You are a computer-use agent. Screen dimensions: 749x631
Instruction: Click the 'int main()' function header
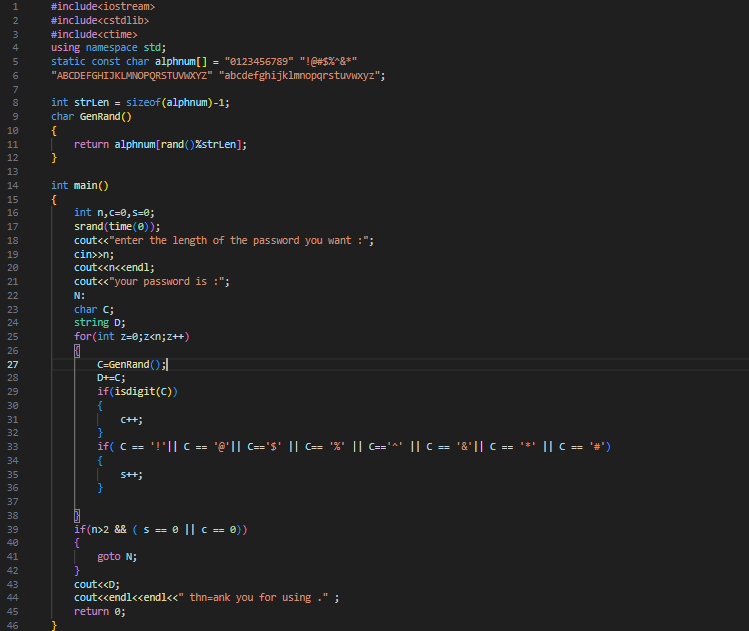pyautogui.click(x=80, y=185)
